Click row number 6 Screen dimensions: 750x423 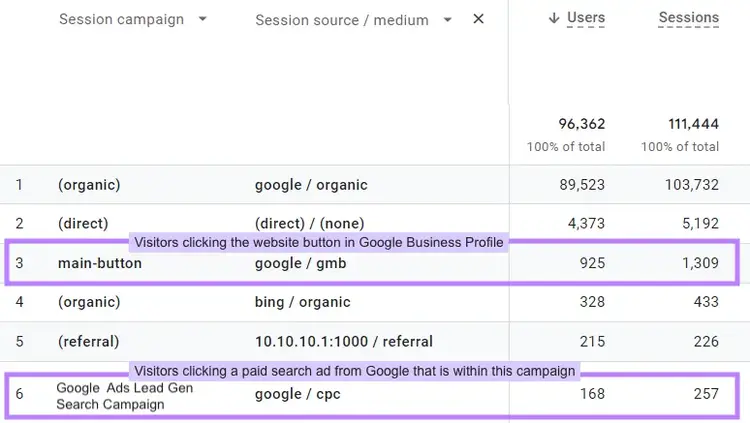point(19,394)
